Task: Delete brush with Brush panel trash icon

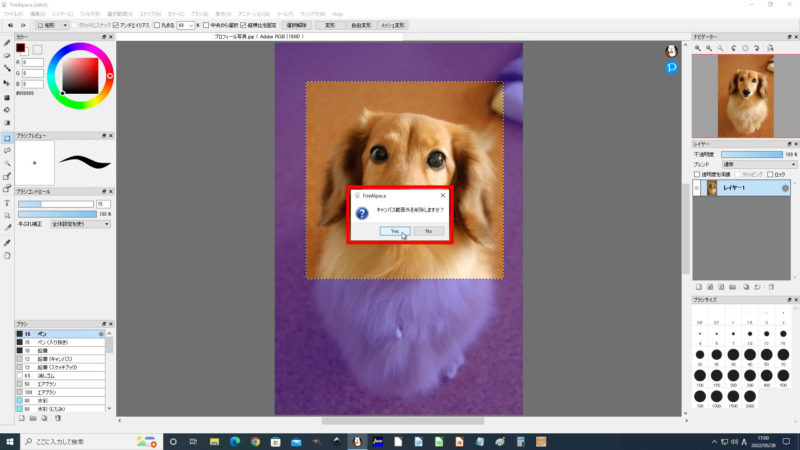Action: click(x=58, y=418)
